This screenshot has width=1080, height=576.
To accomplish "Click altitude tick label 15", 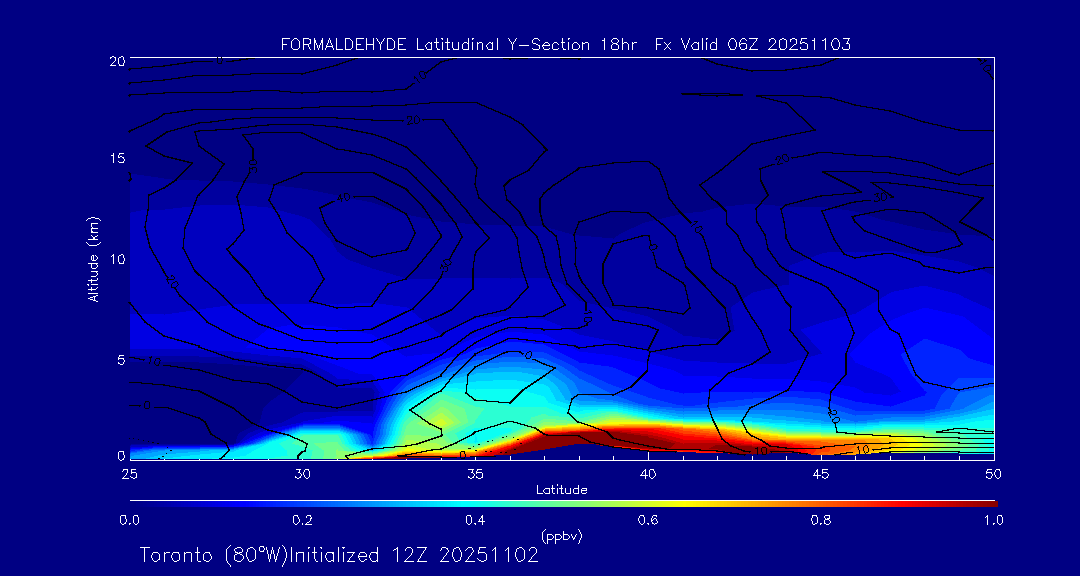I will 116,159.
